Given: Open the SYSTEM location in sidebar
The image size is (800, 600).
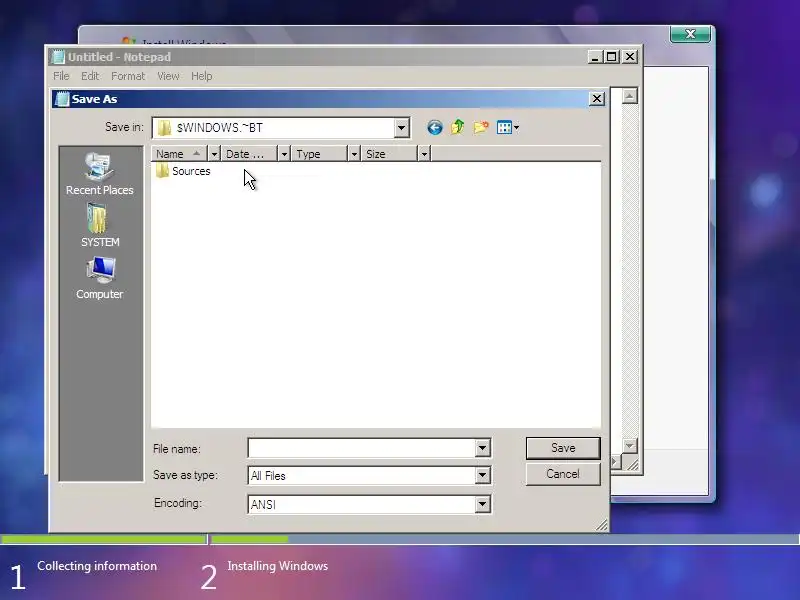Looking at the screenshot, I should pos(99,226).
